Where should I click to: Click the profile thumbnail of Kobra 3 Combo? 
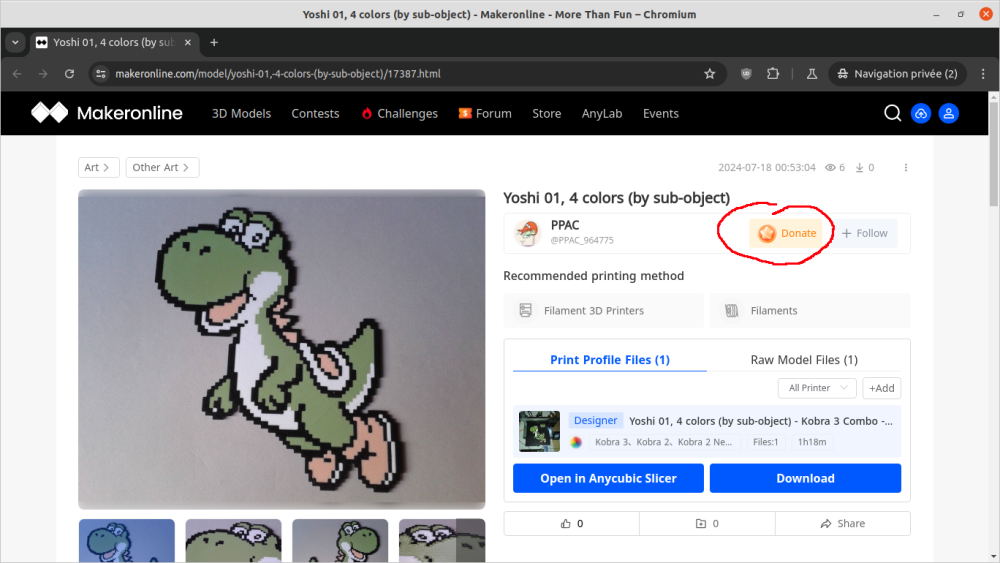(x=540, y=432)
